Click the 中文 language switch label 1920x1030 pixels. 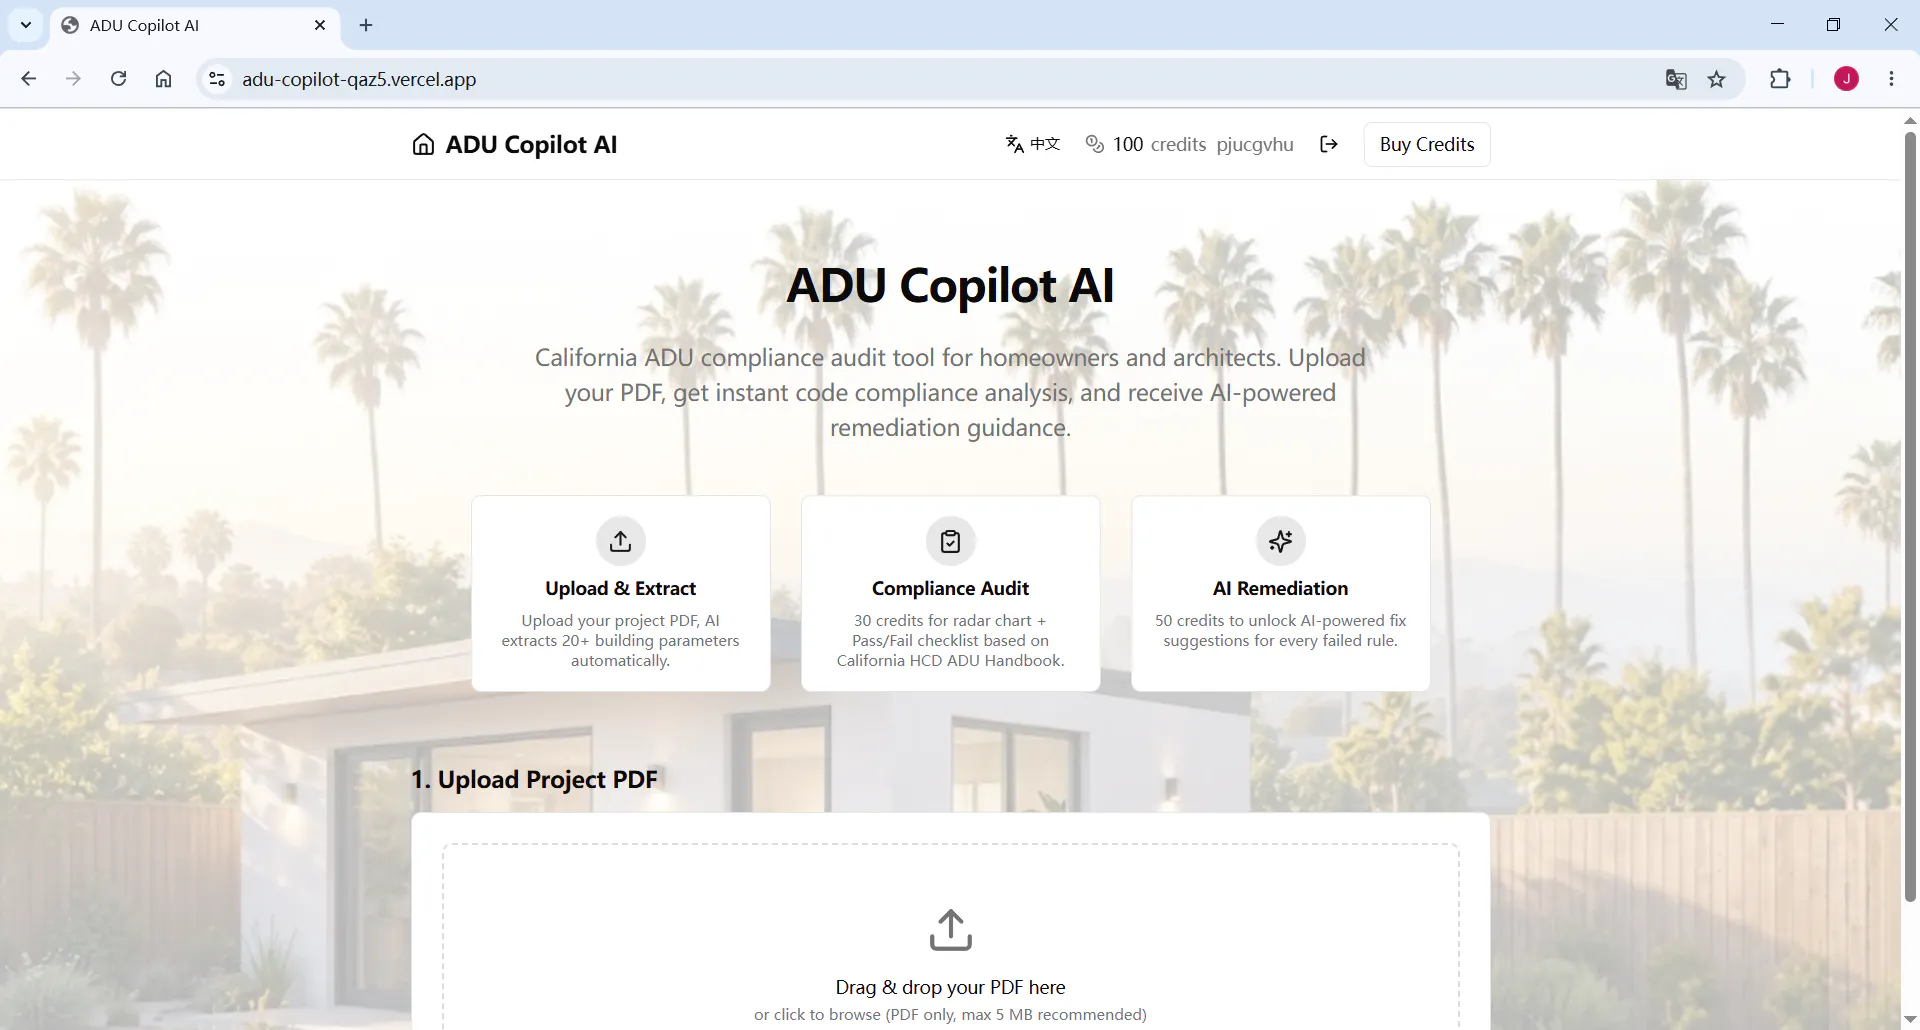[x=1045, y=144]
